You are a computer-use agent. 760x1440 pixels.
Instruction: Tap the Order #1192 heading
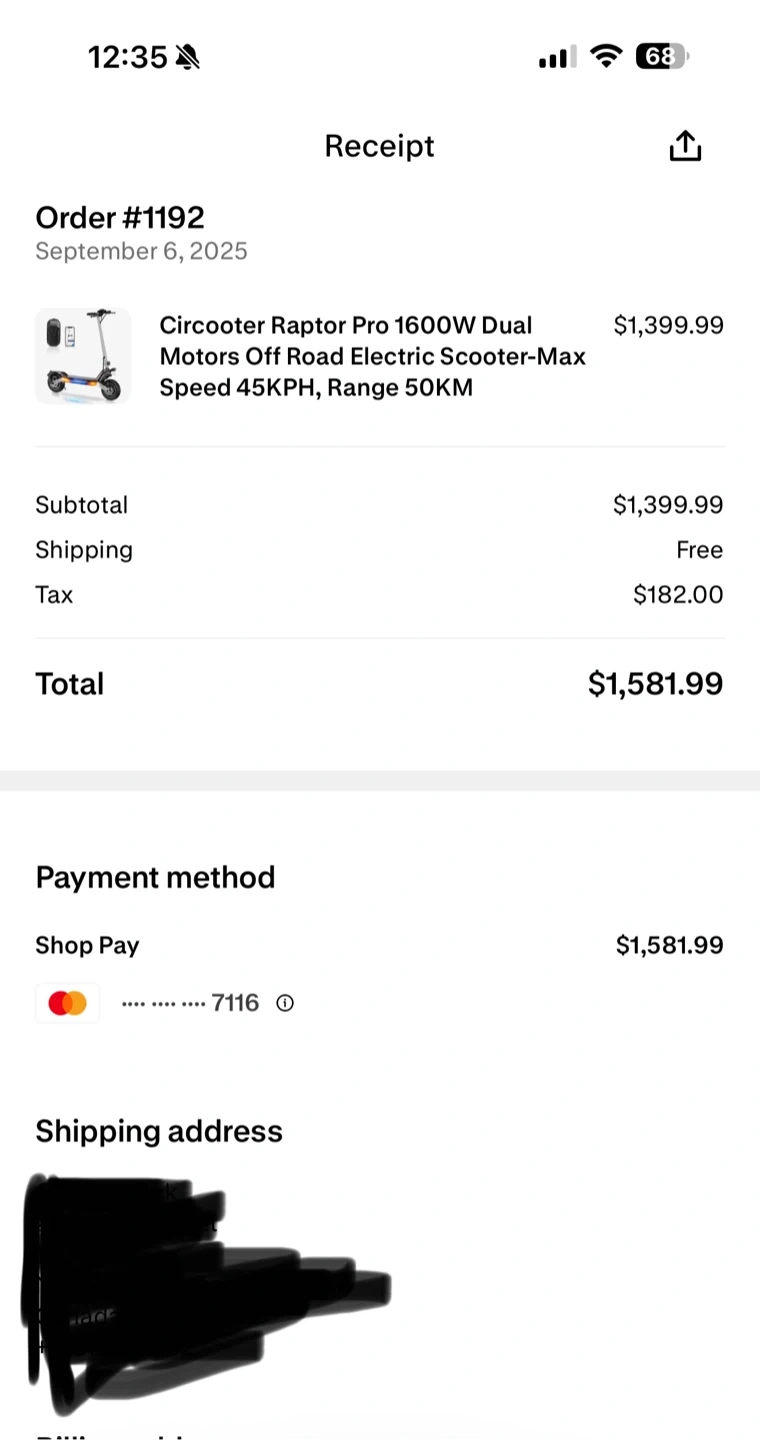[x=120, y=217]
